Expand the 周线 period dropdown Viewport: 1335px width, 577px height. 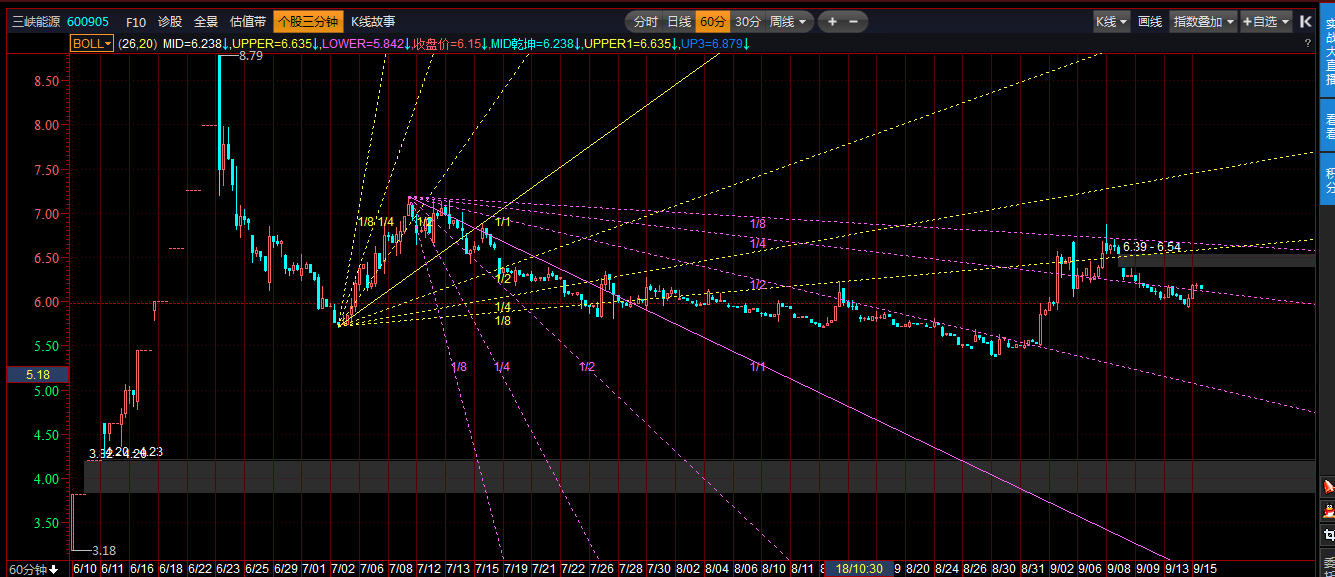pyautogui.click(x=787, y=22)
